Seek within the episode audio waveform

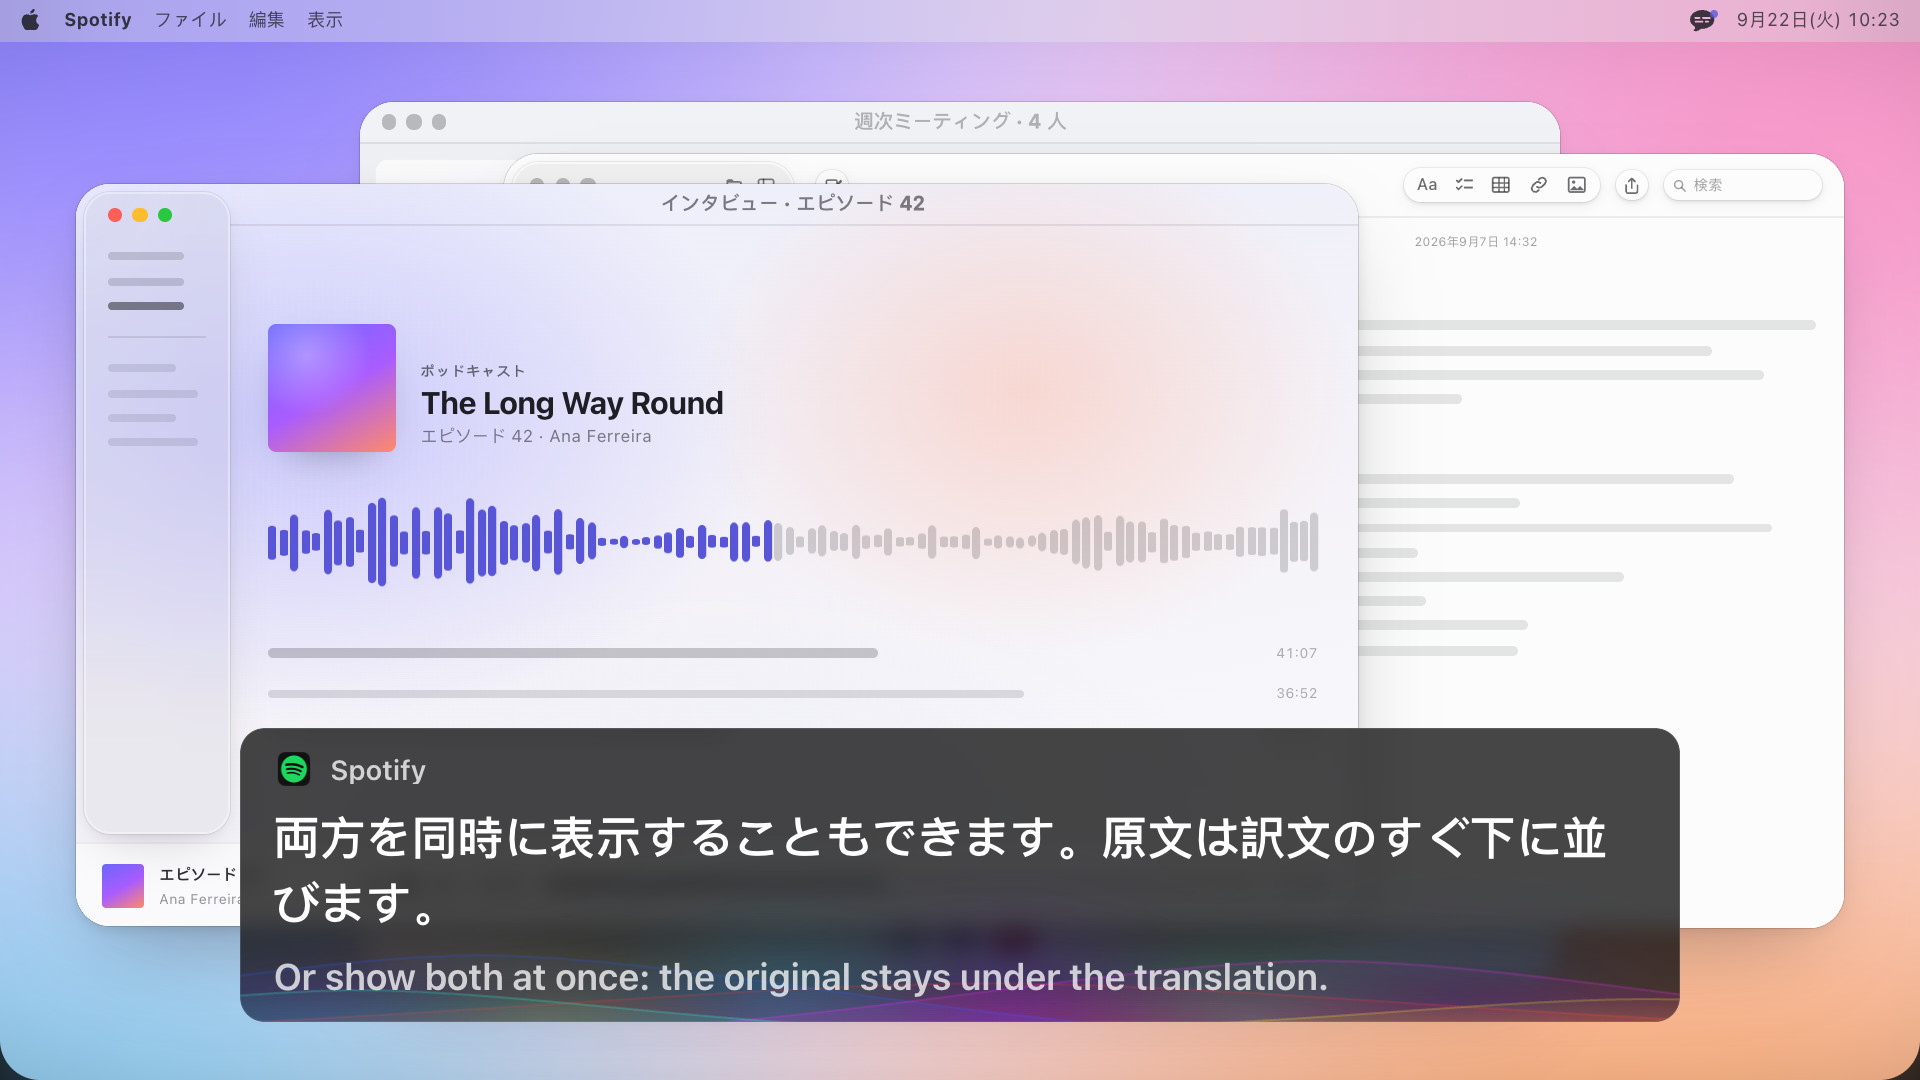(793, 542)
